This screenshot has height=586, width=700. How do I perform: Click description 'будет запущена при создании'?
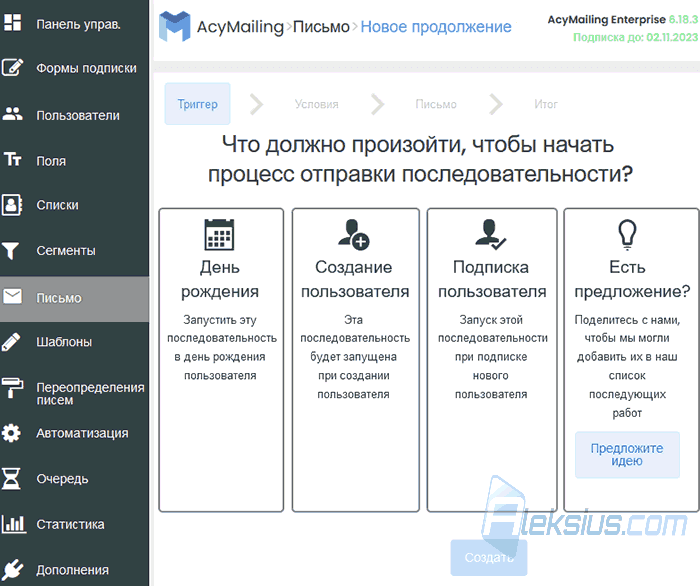354,366
